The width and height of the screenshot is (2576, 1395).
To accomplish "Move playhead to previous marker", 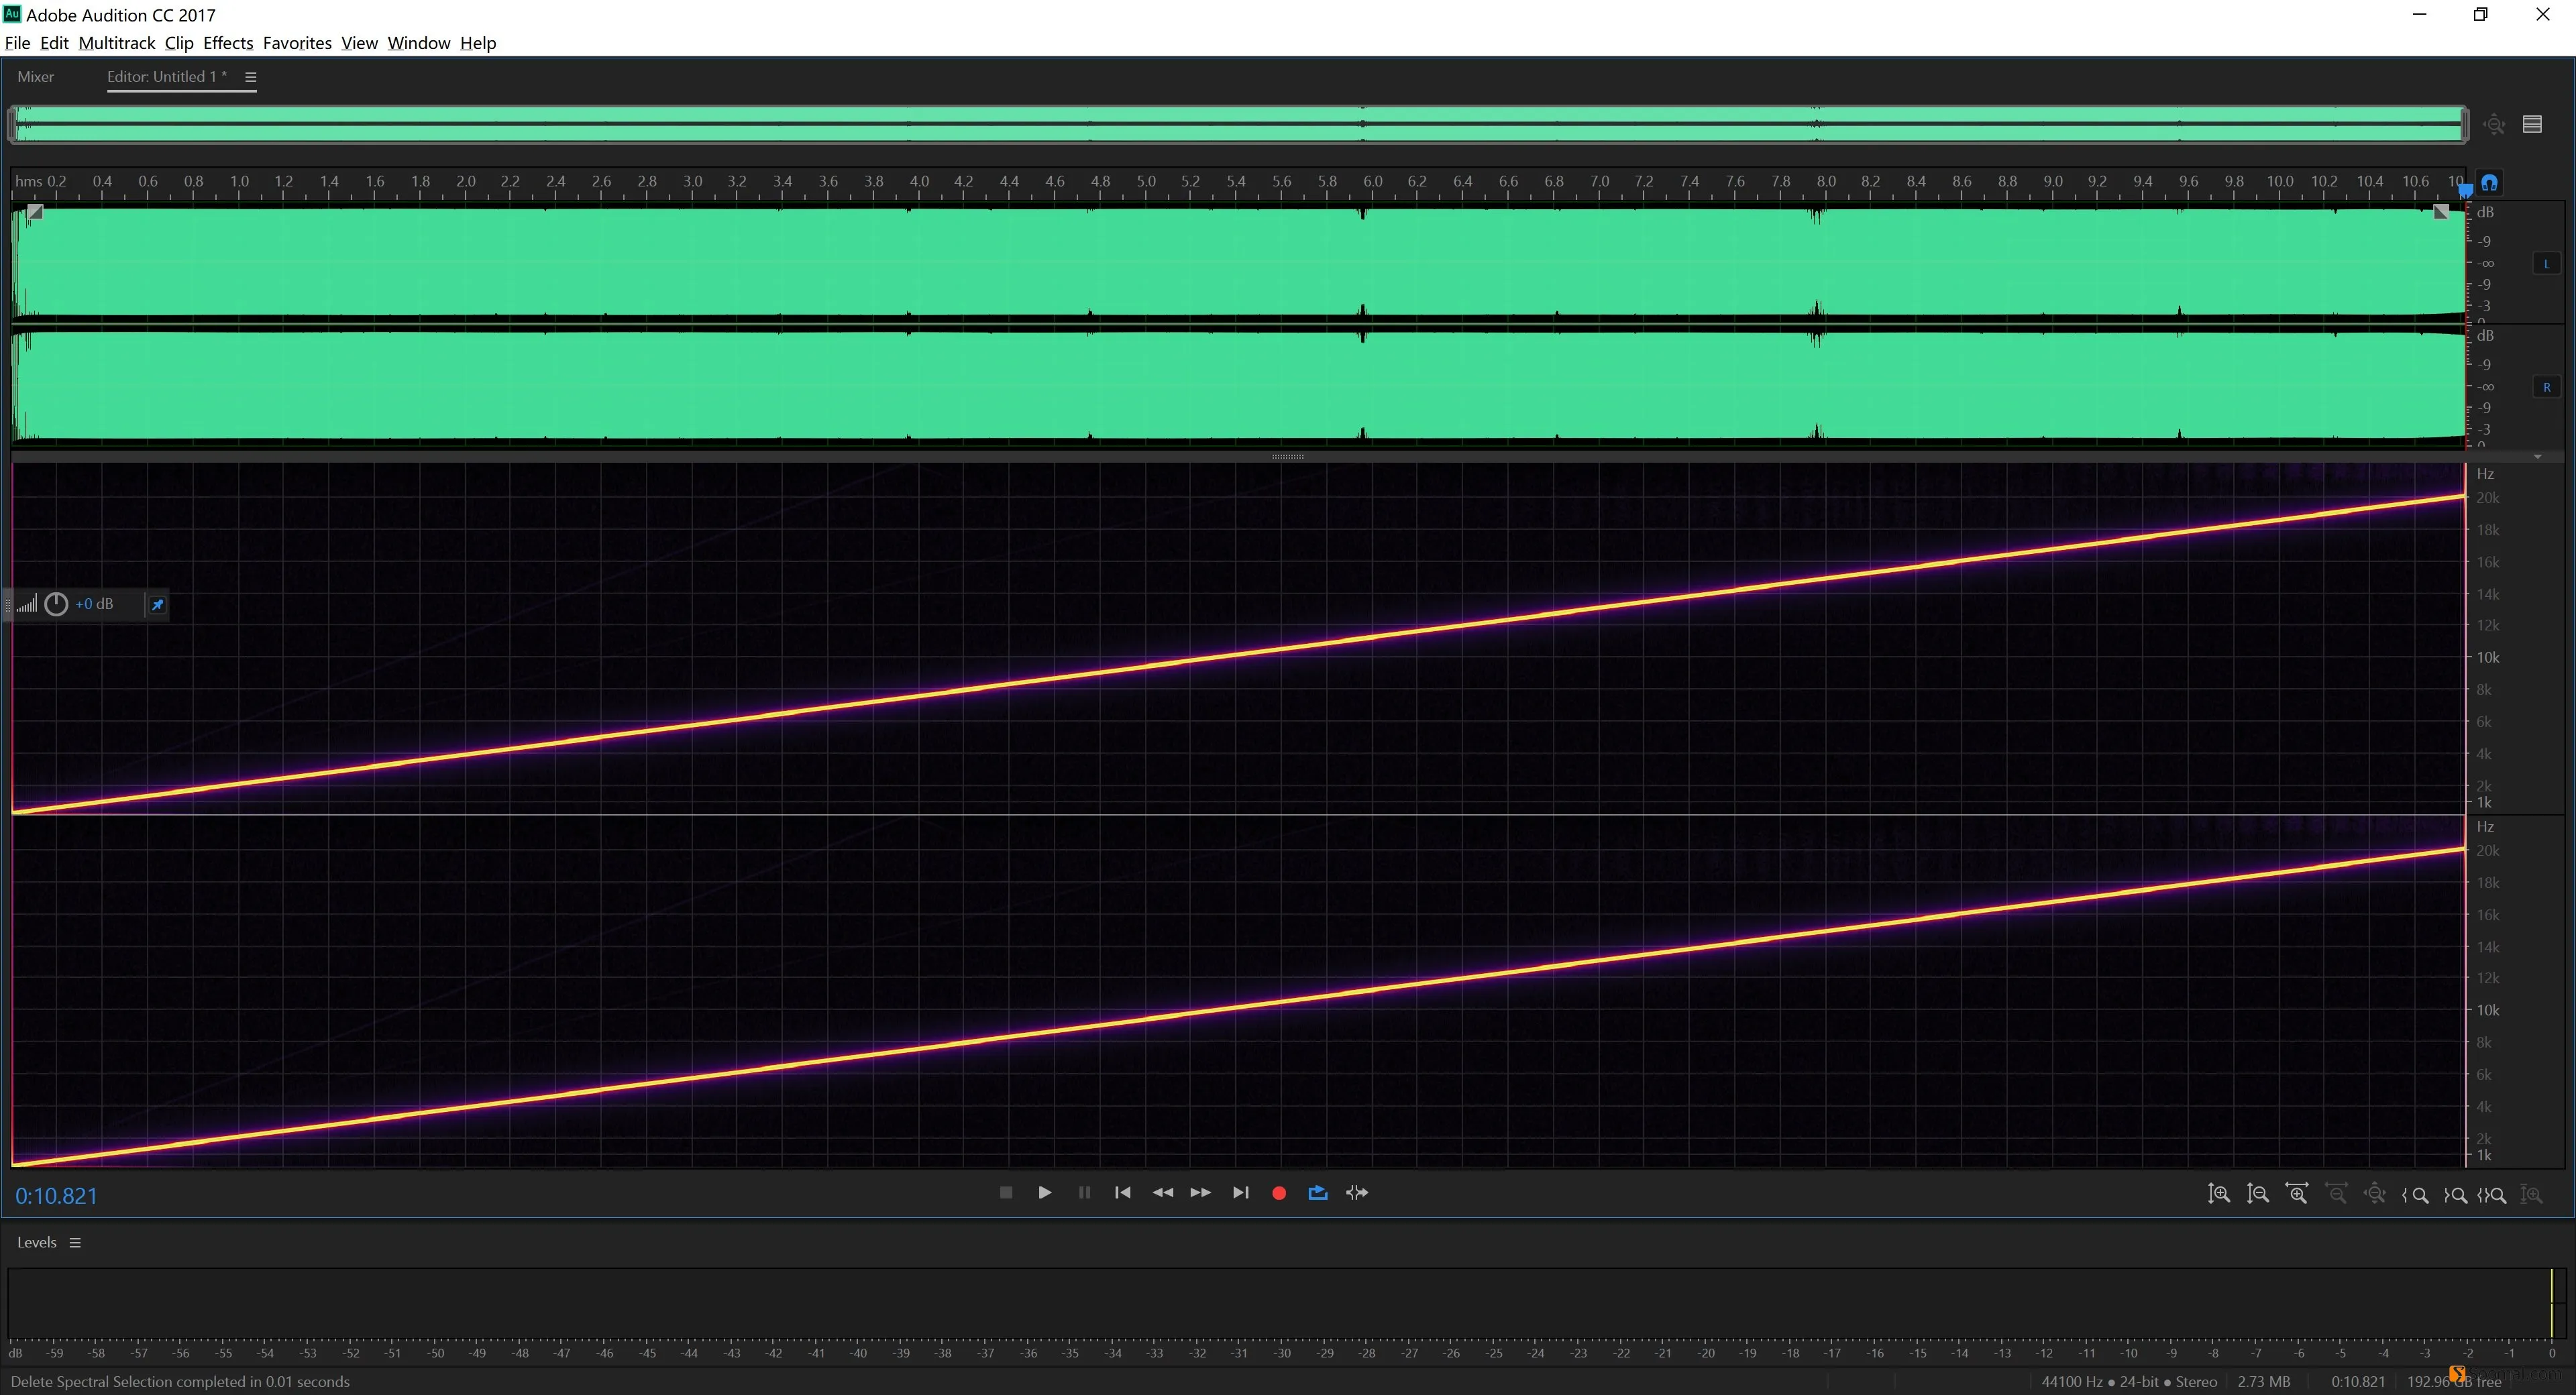I will [x=1123, y=1192].
